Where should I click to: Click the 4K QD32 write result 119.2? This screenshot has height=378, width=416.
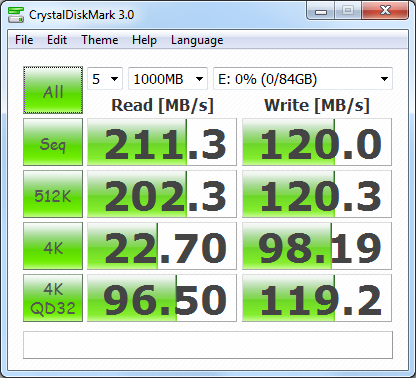[317, 298]
